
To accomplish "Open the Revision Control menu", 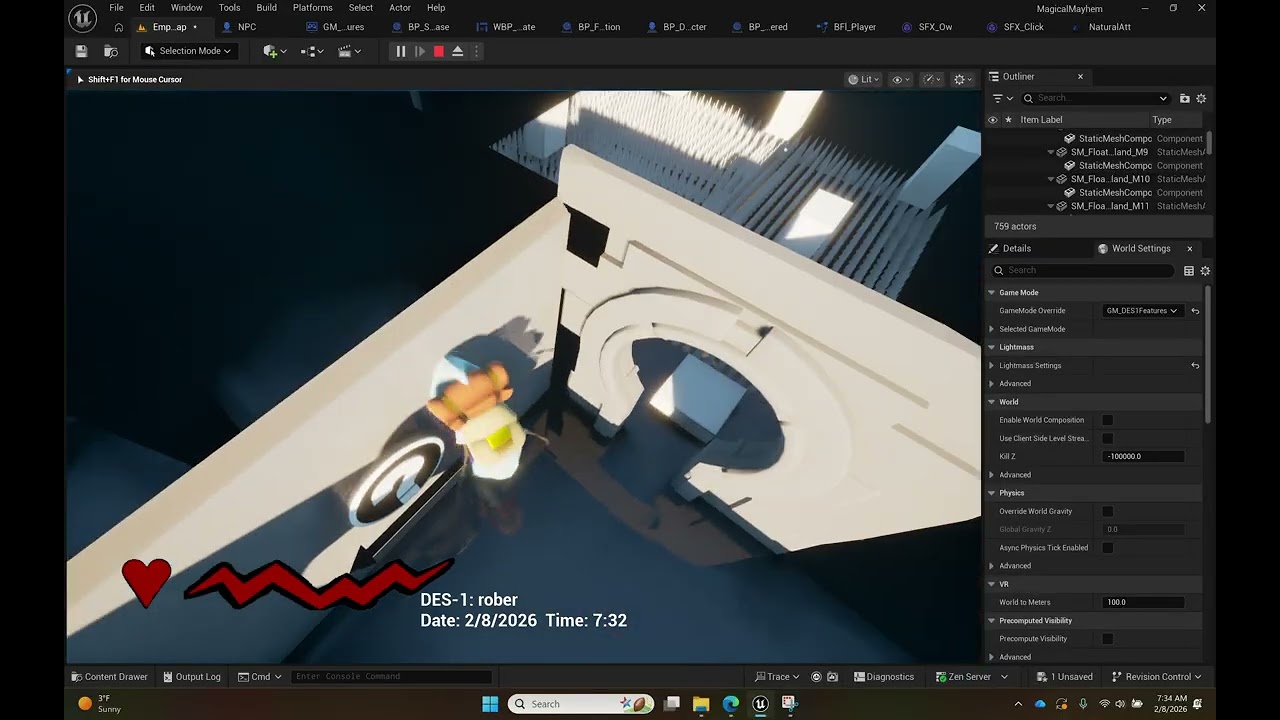I will coord(1156,677).
